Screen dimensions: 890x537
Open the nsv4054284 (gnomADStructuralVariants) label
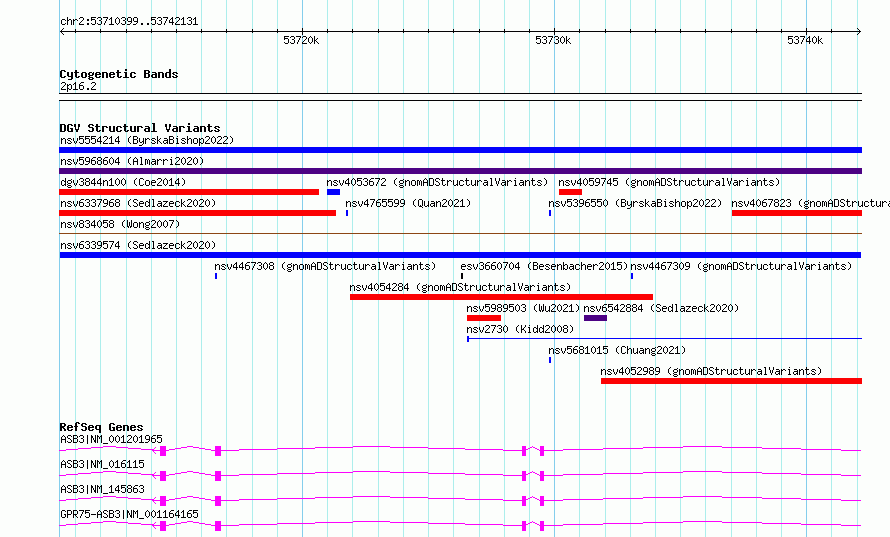pyautogui.click(x=460, y=287)
